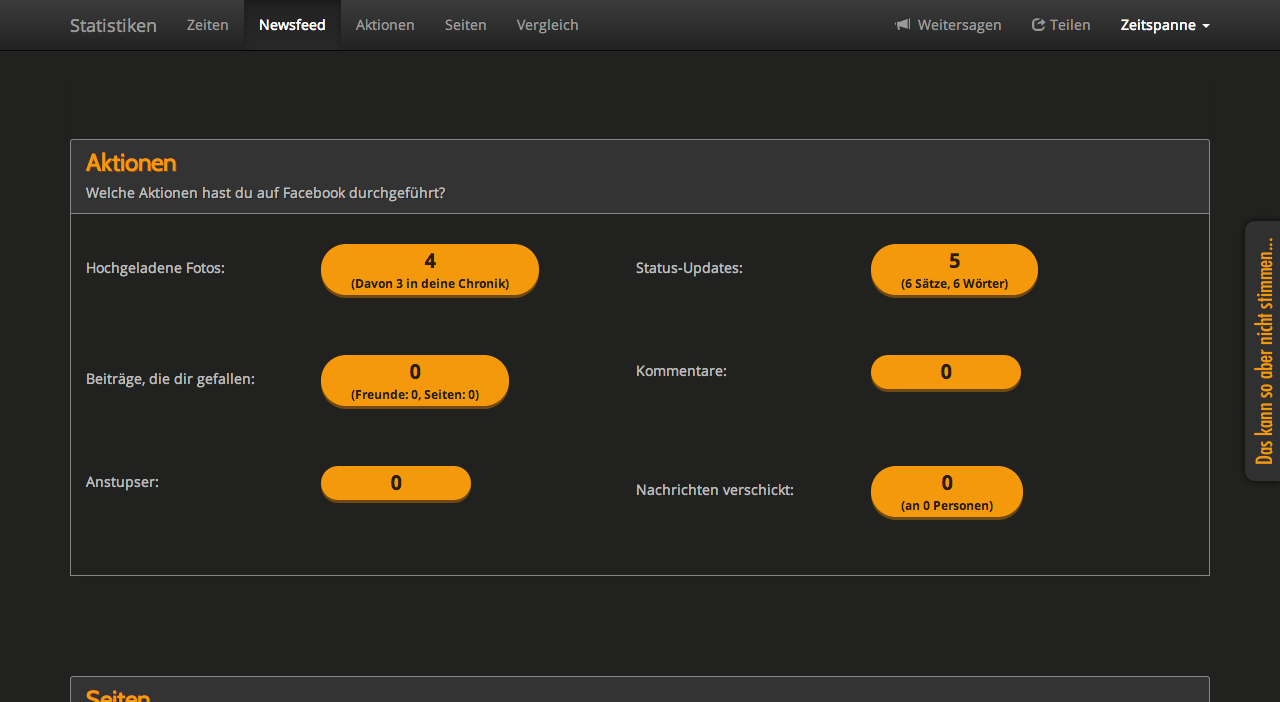Go to the Seiten tab

465,25
